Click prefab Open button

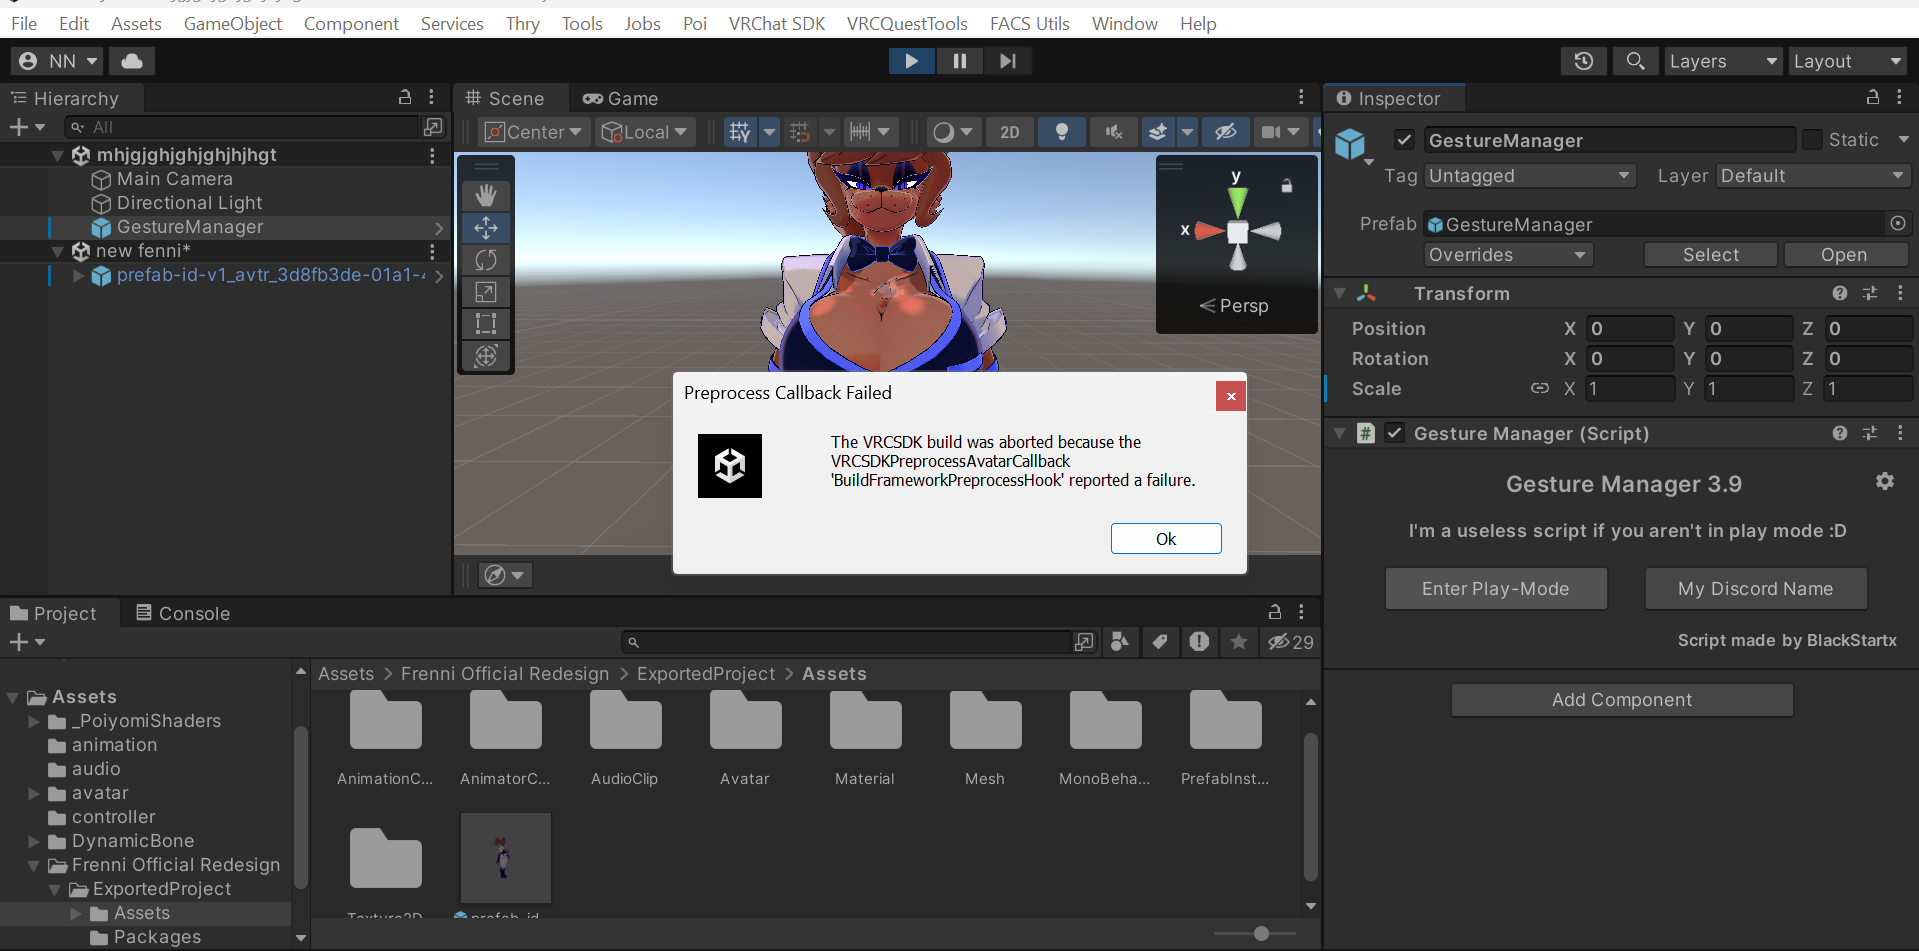[x=1844, y=255]
